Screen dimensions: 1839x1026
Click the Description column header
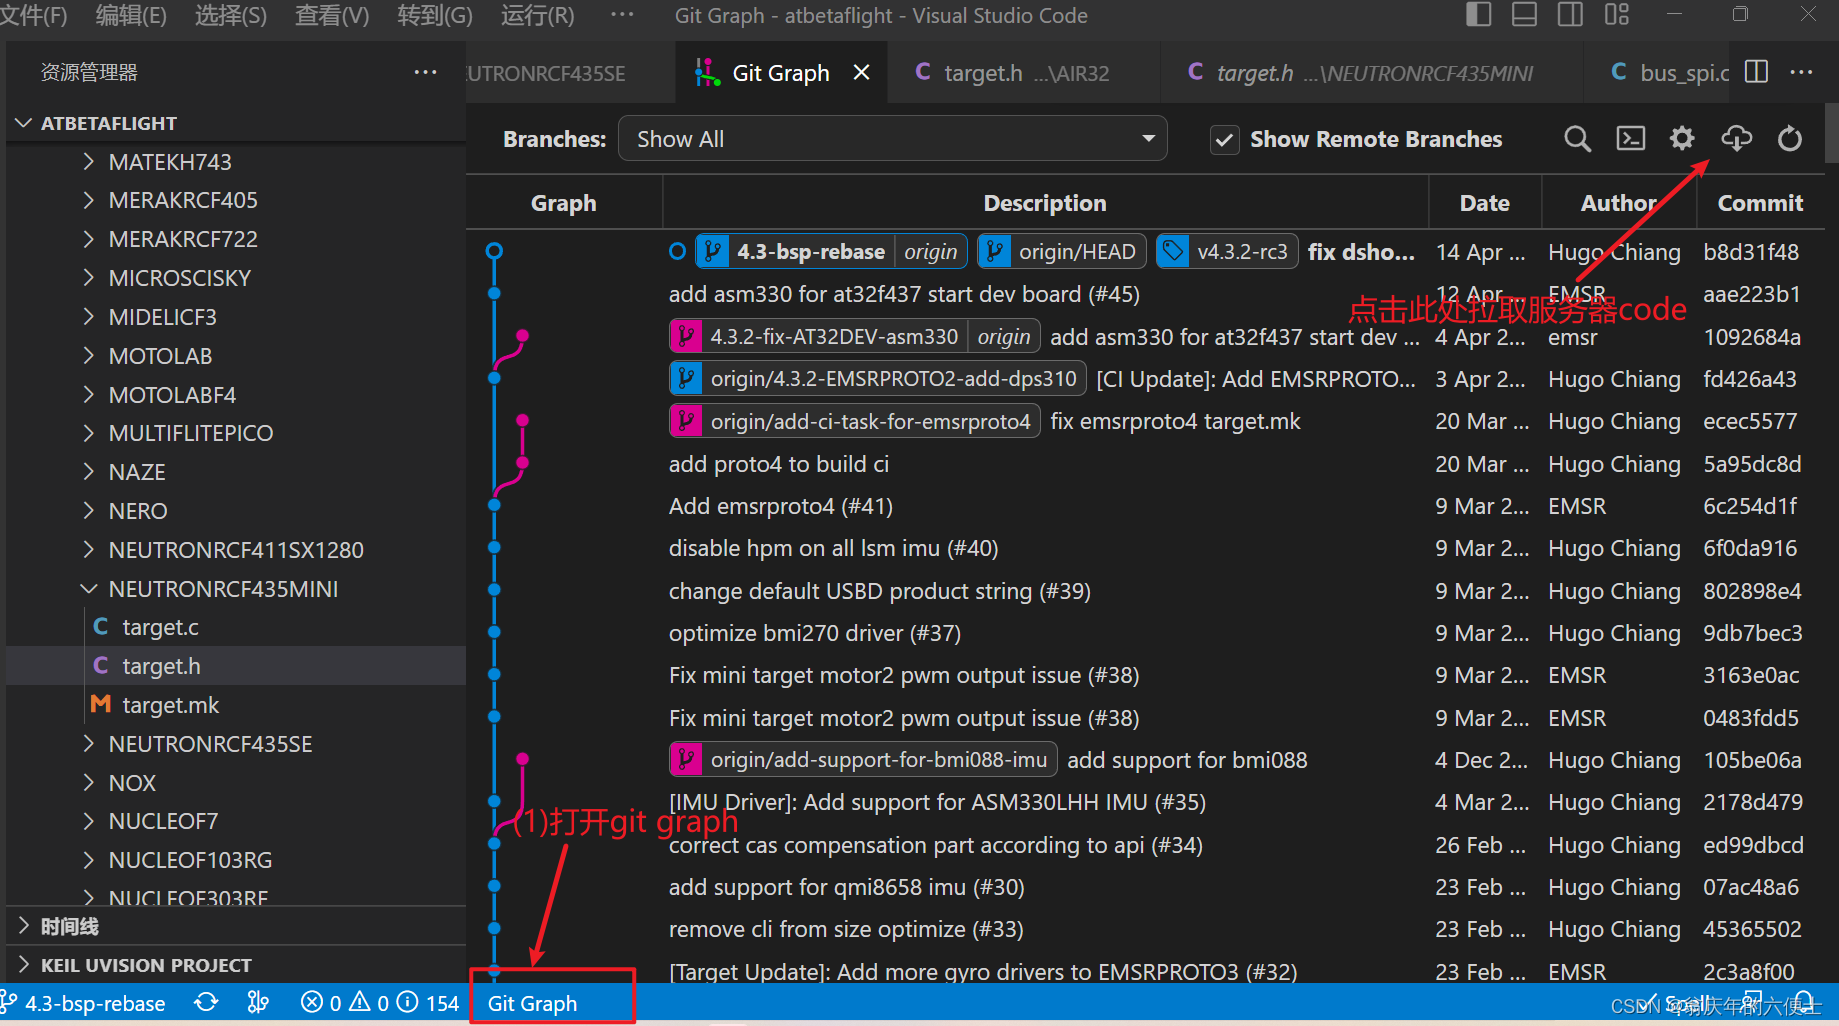click(x=1045, y=203)
